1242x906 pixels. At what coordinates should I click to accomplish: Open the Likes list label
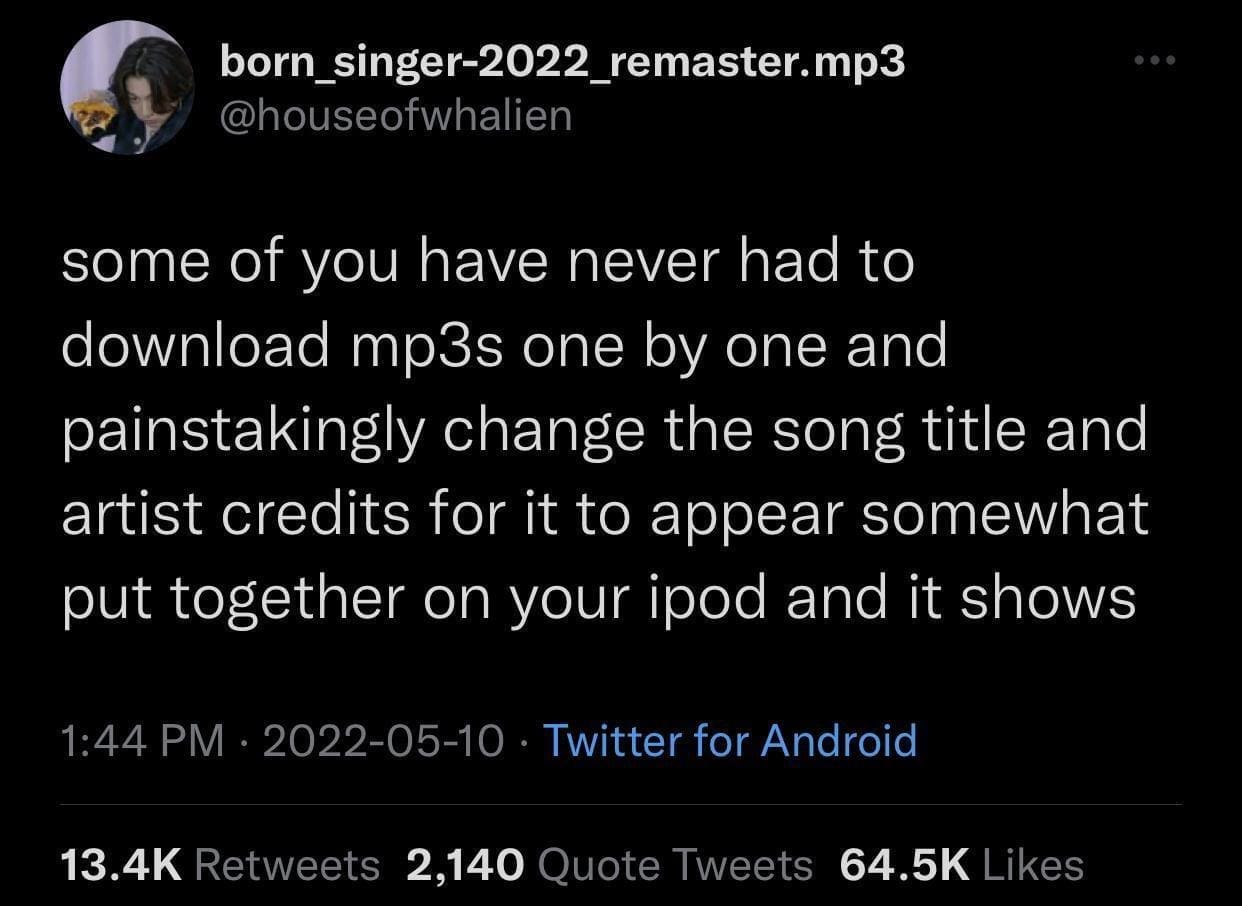[1033, 865]
